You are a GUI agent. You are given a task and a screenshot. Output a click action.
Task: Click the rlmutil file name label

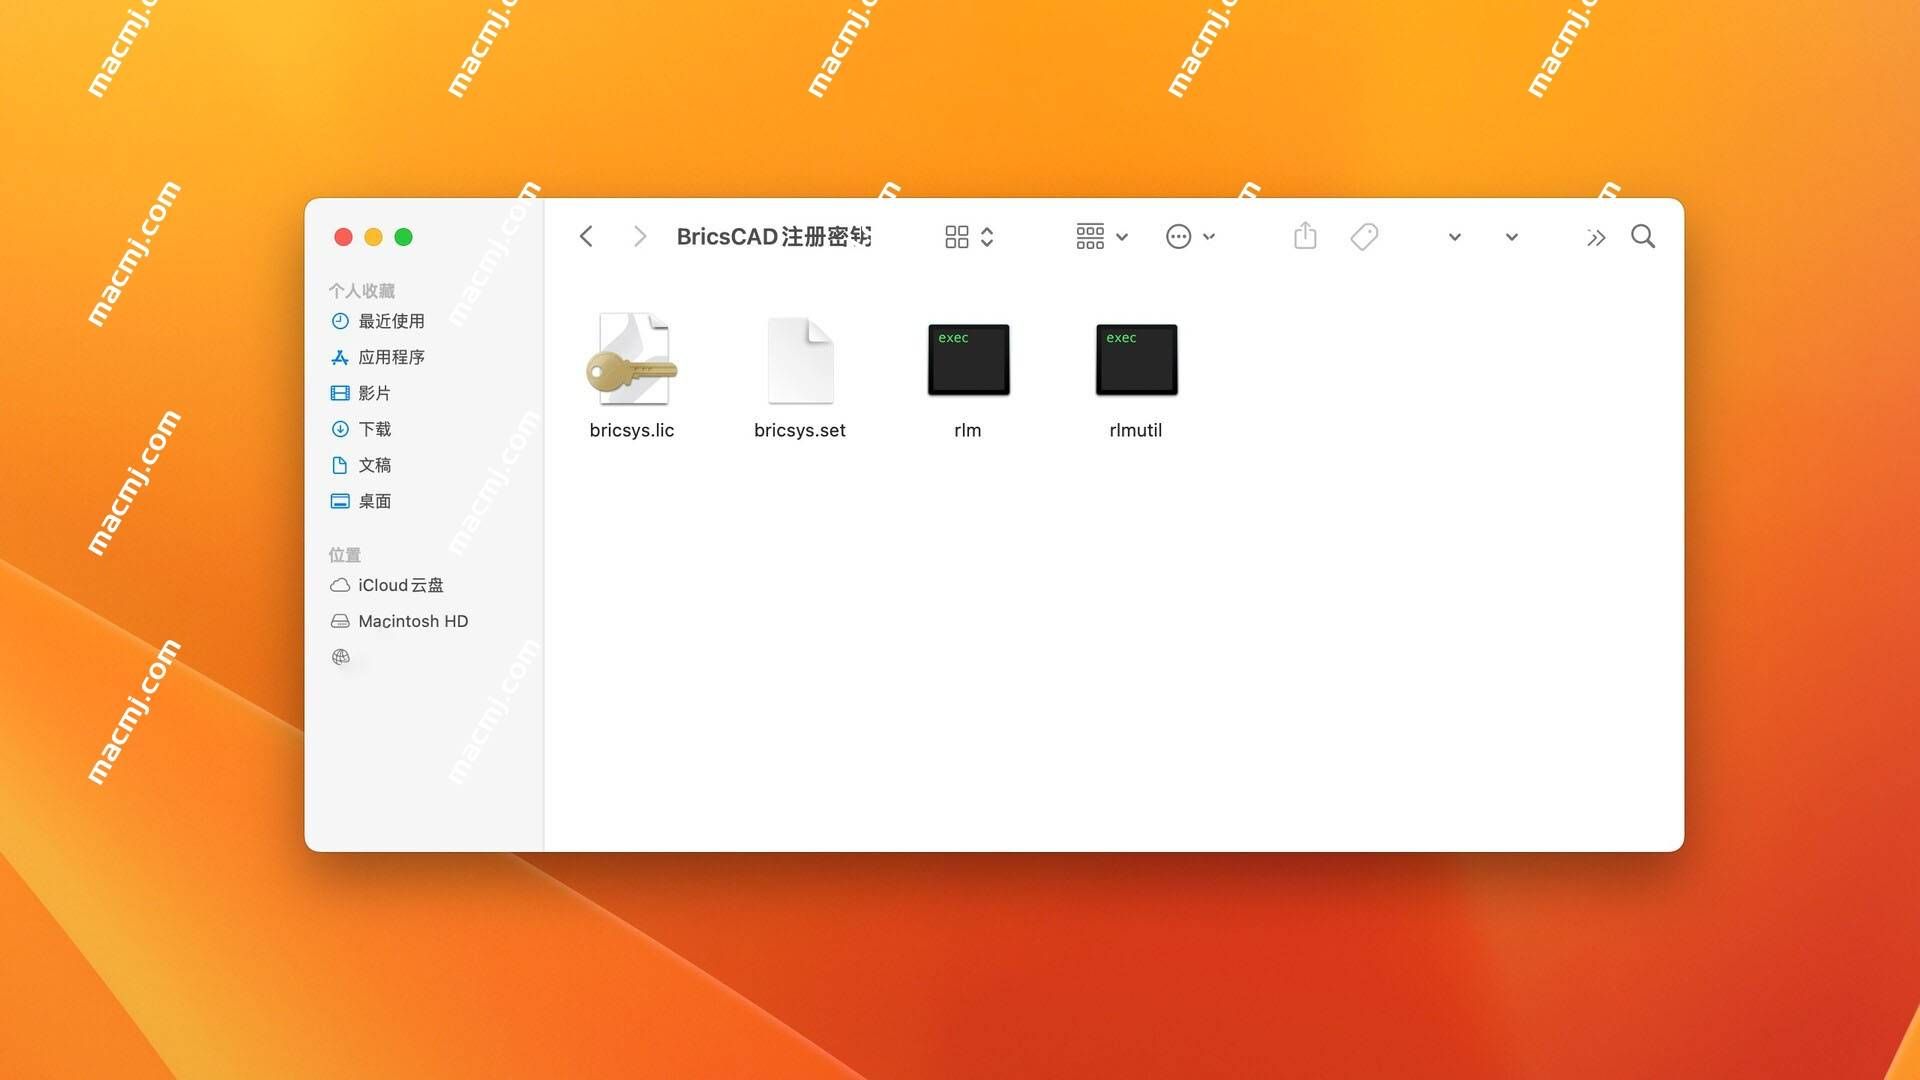click(1136, 430)
